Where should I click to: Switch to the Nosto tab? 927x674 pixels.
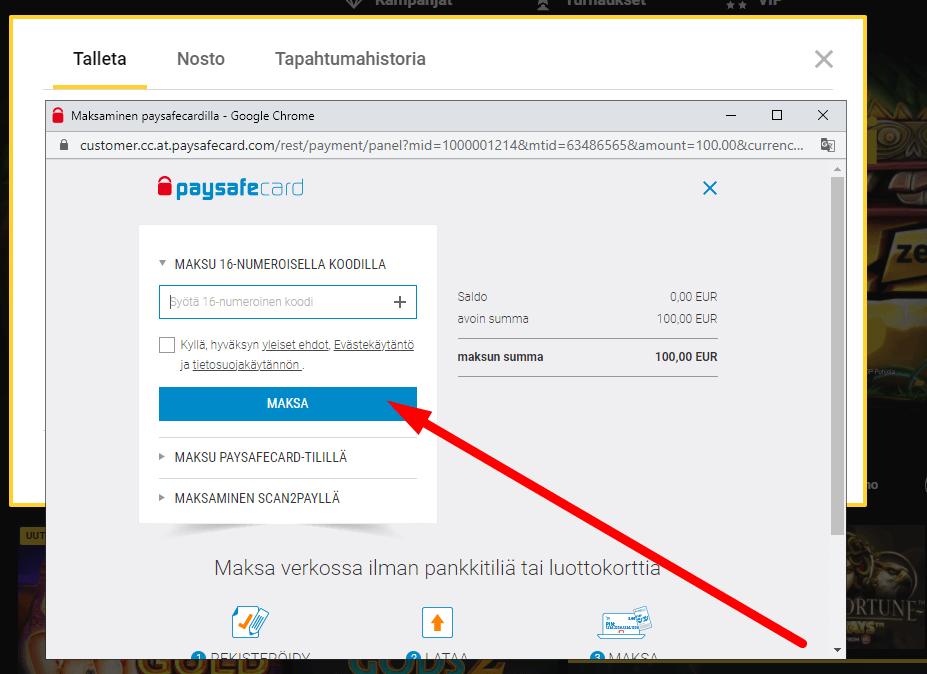coord(200,59)
